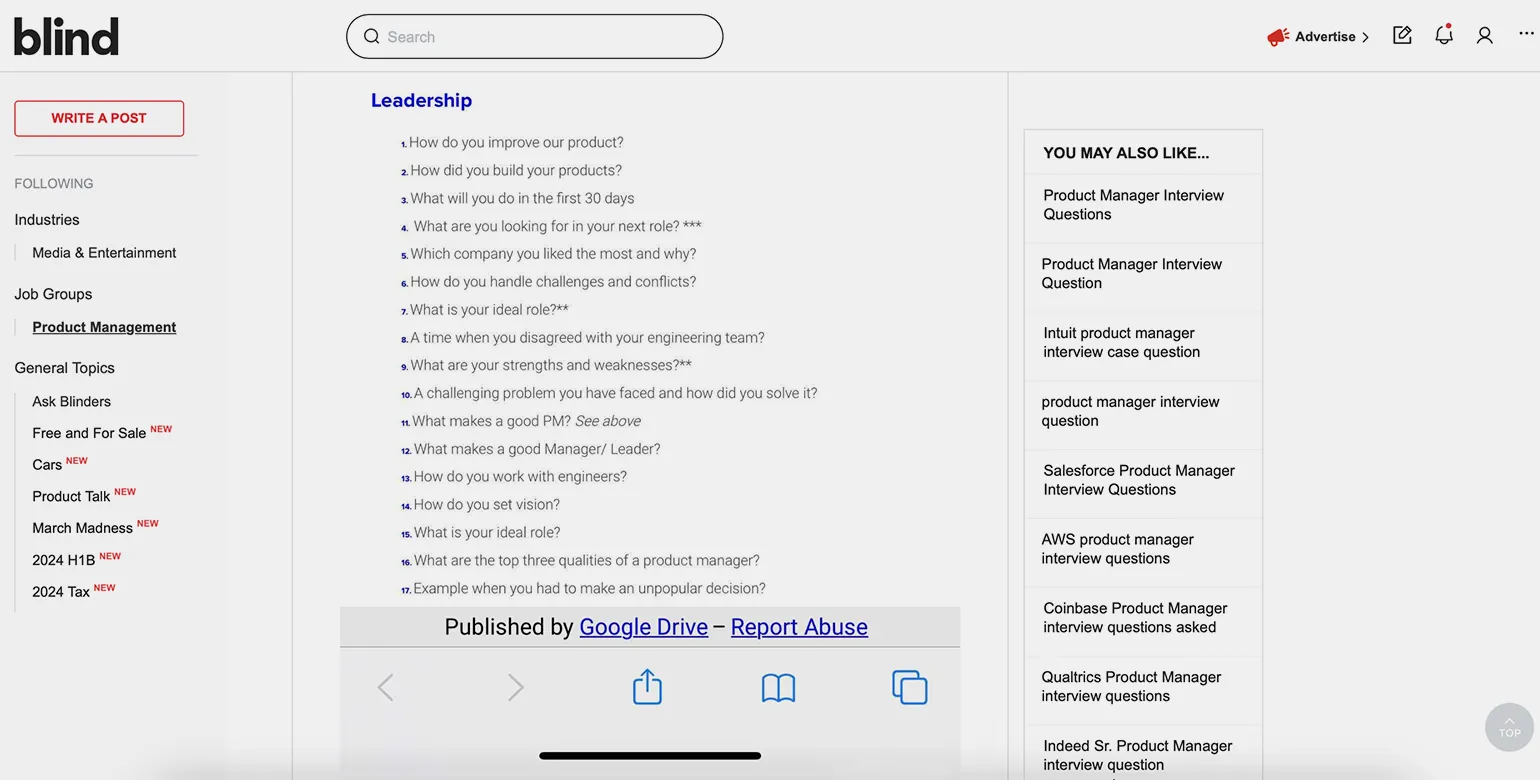Open Media & Entertainment industry
The width and height of the screenshot is (1540, 780).
pyautogui.click(x=104, y=253)
